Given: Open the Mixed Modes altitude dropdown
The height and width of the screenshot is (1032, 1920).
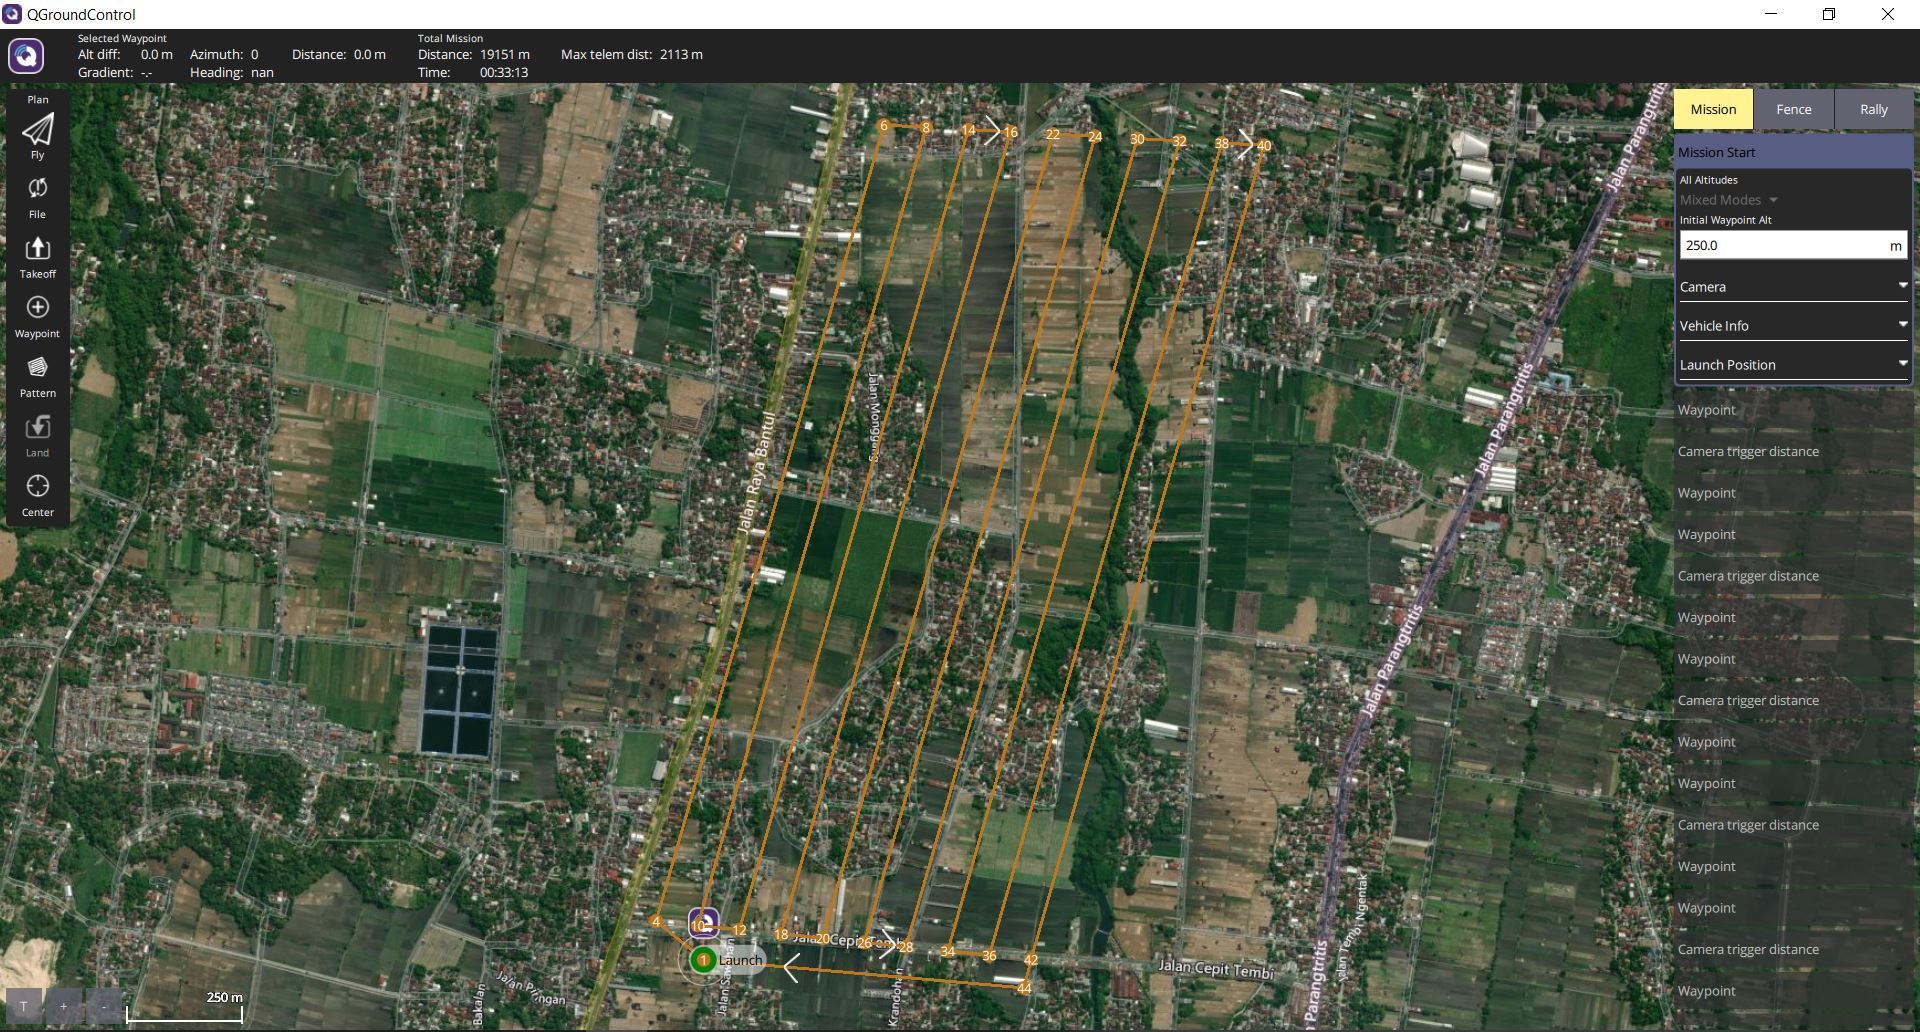Looking at the screenshot, I should pyautogui.click(x=1728, y=200).
